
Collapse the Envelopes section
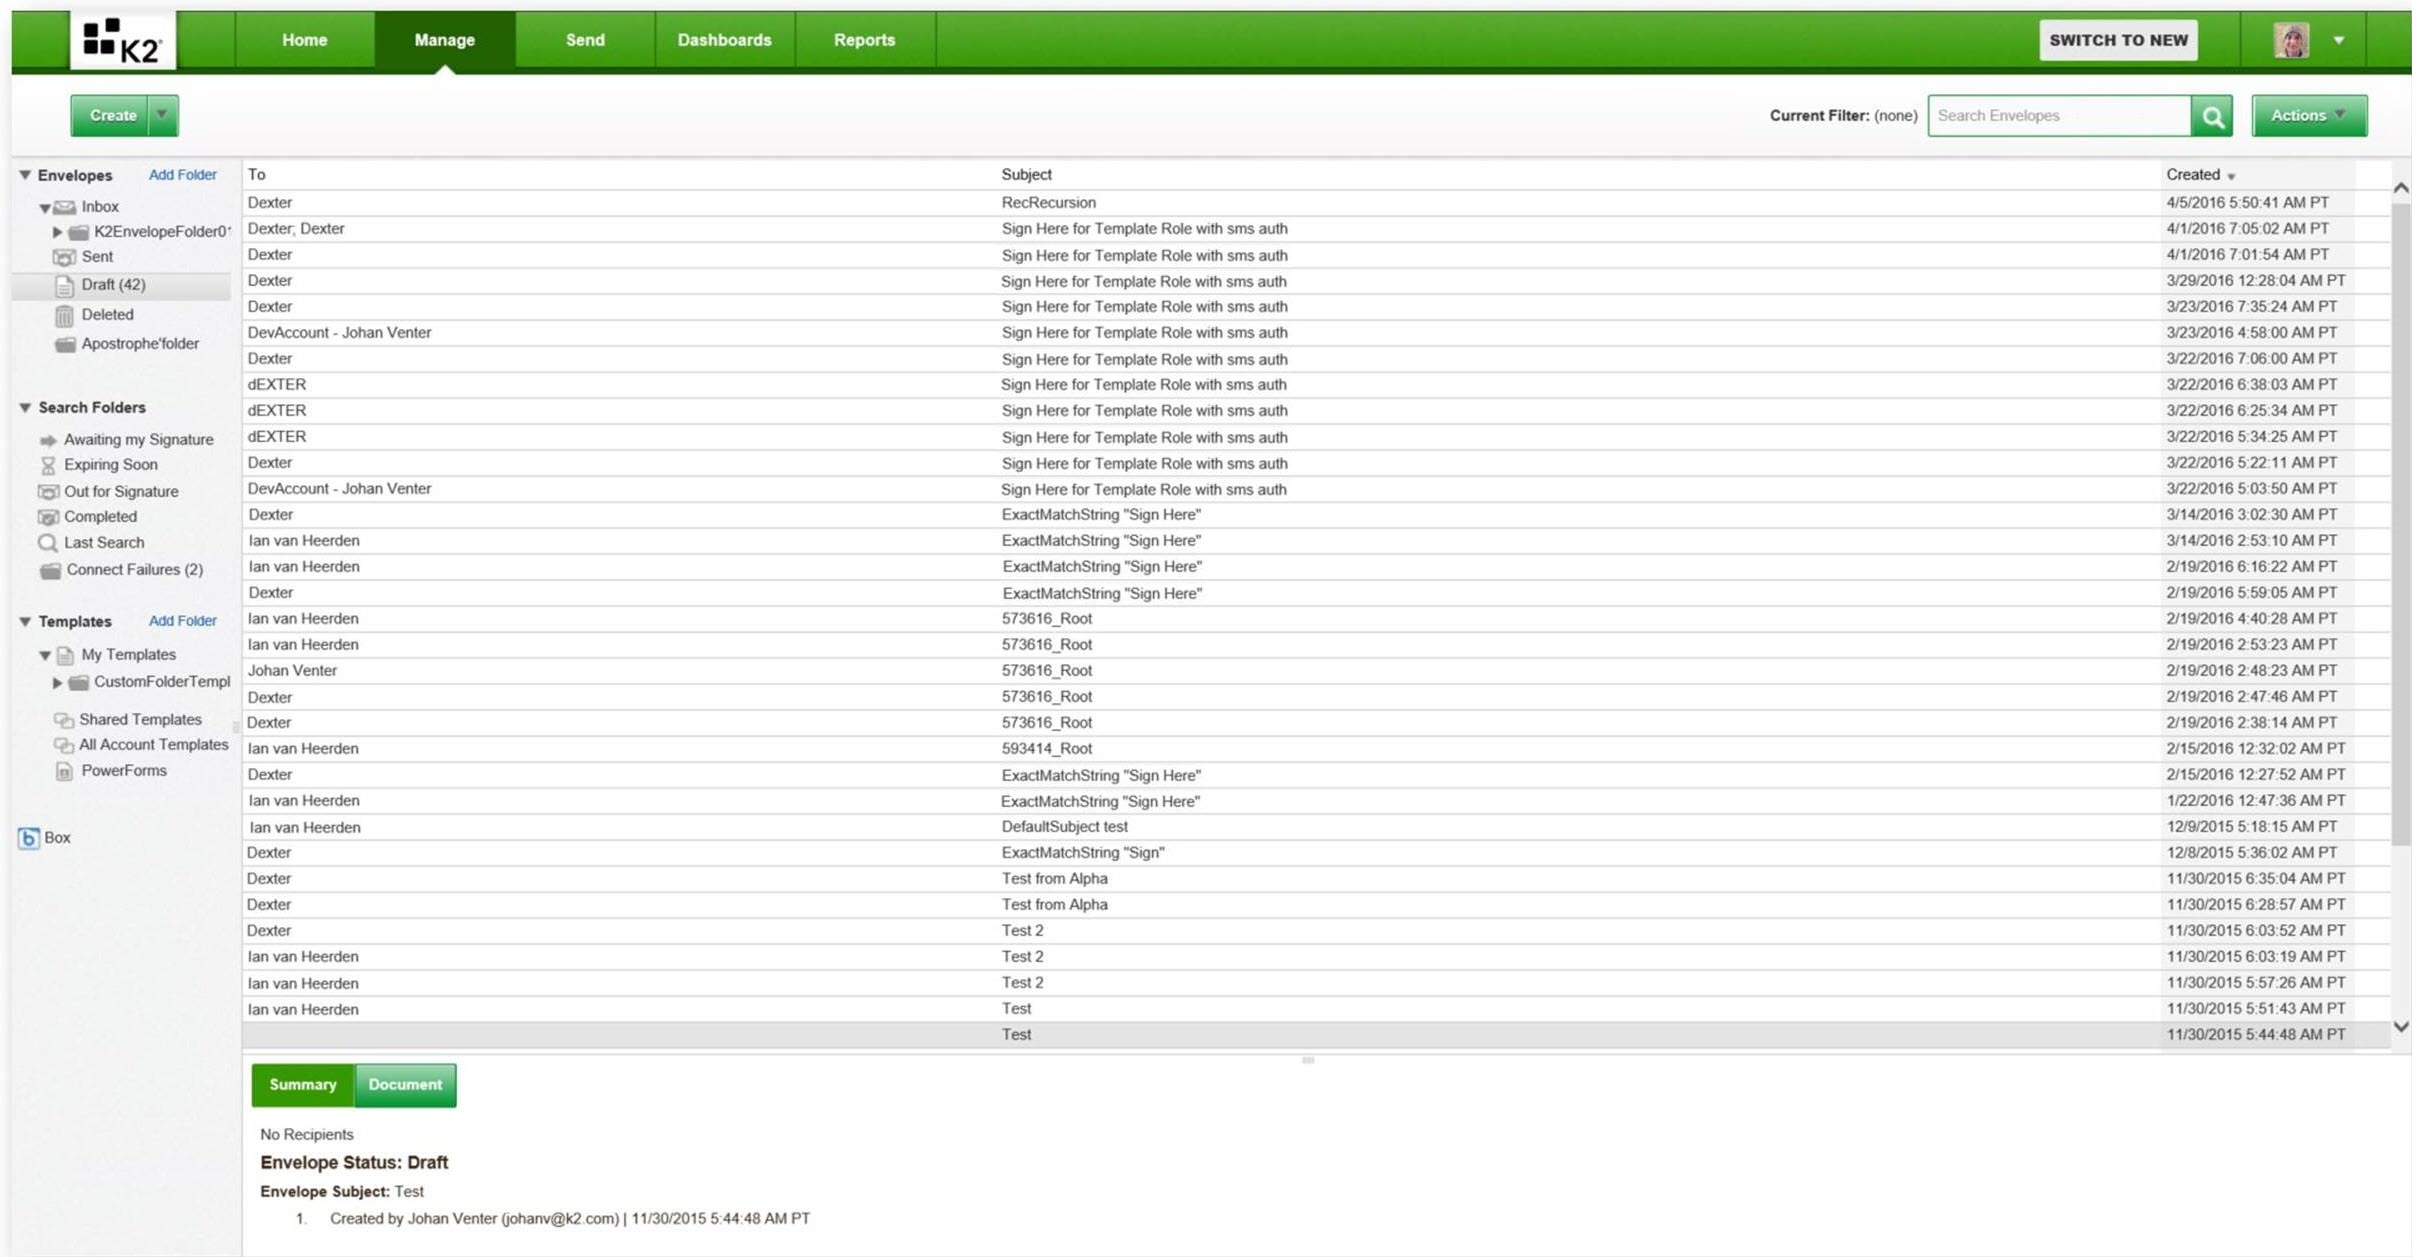click(x=25, y=175)
